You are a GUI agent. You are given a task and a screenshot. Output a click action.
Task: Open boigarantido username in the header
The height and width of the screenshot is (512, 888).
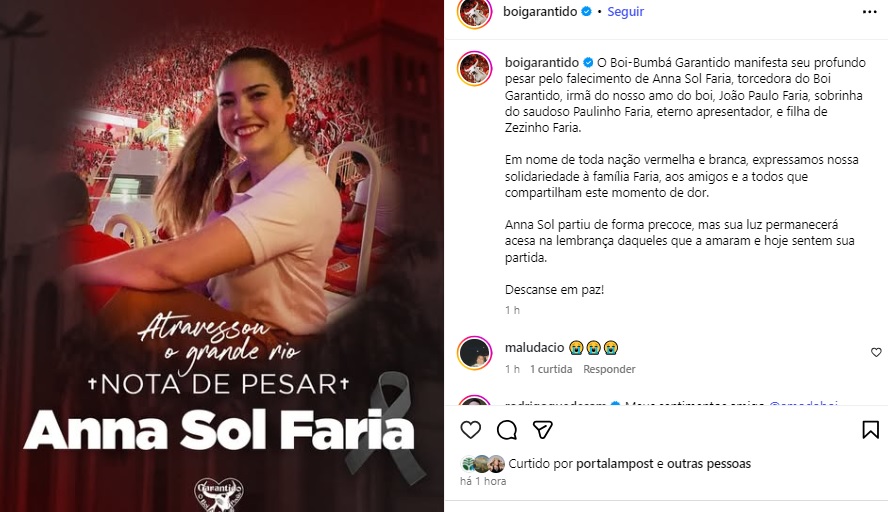pos(540,11)
